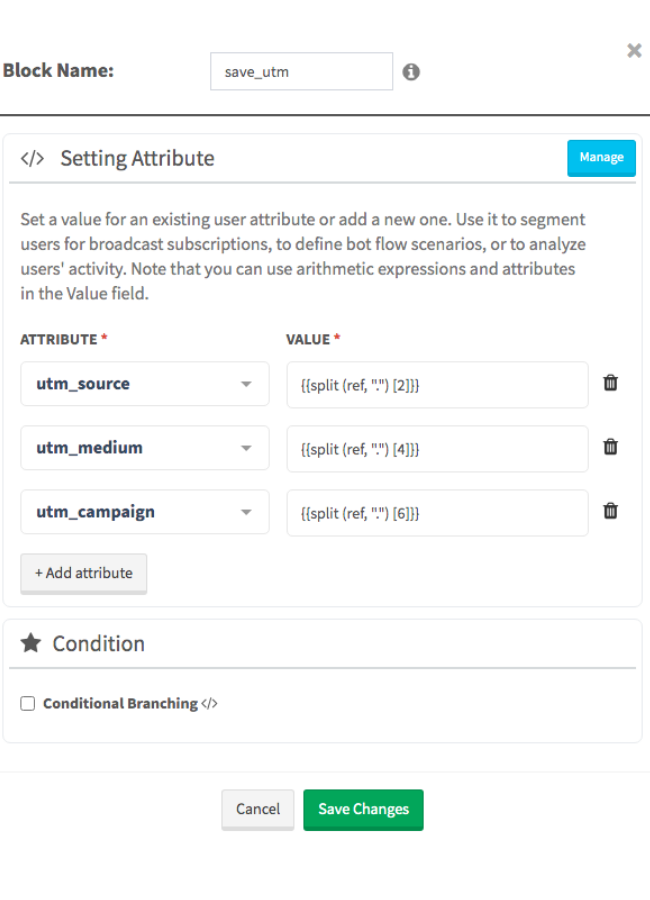650x900 pixels.
Task: Click the utm_source value field
Action: 438,385
